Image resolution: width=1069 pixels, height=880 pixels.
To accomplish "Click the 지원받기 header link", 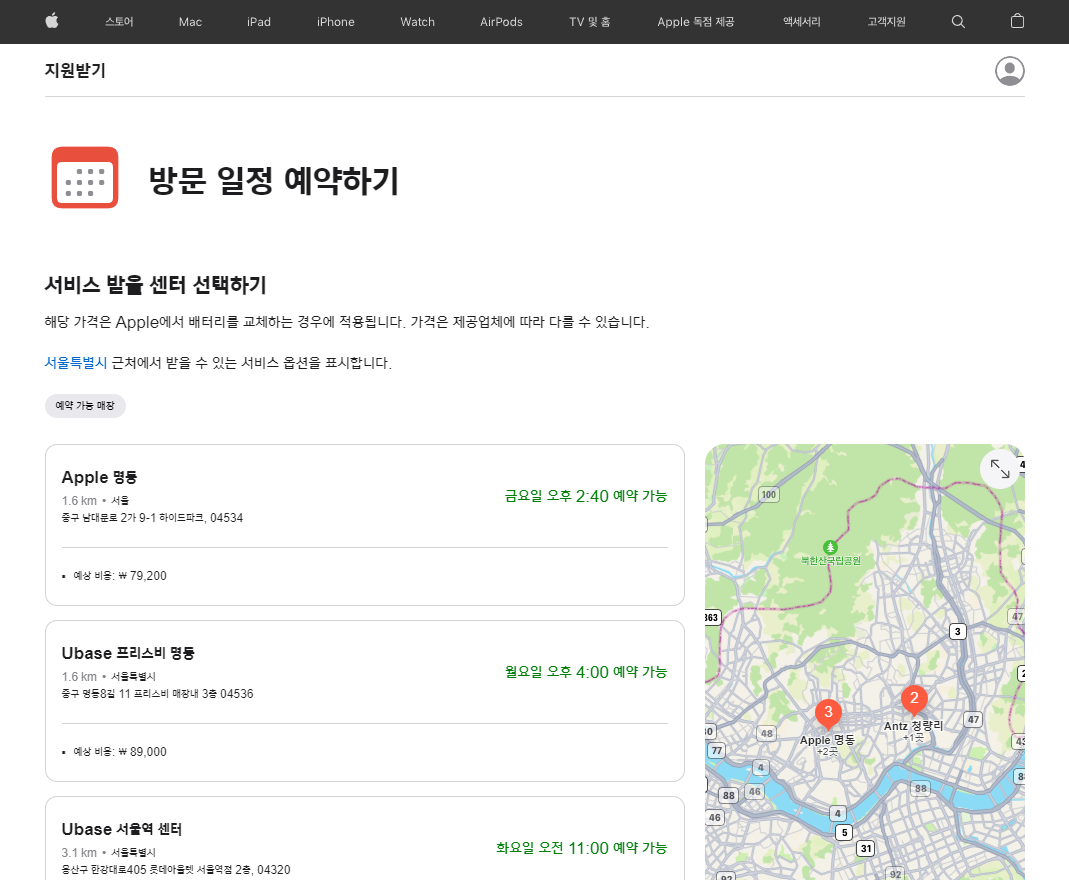I will click(75, 70).
